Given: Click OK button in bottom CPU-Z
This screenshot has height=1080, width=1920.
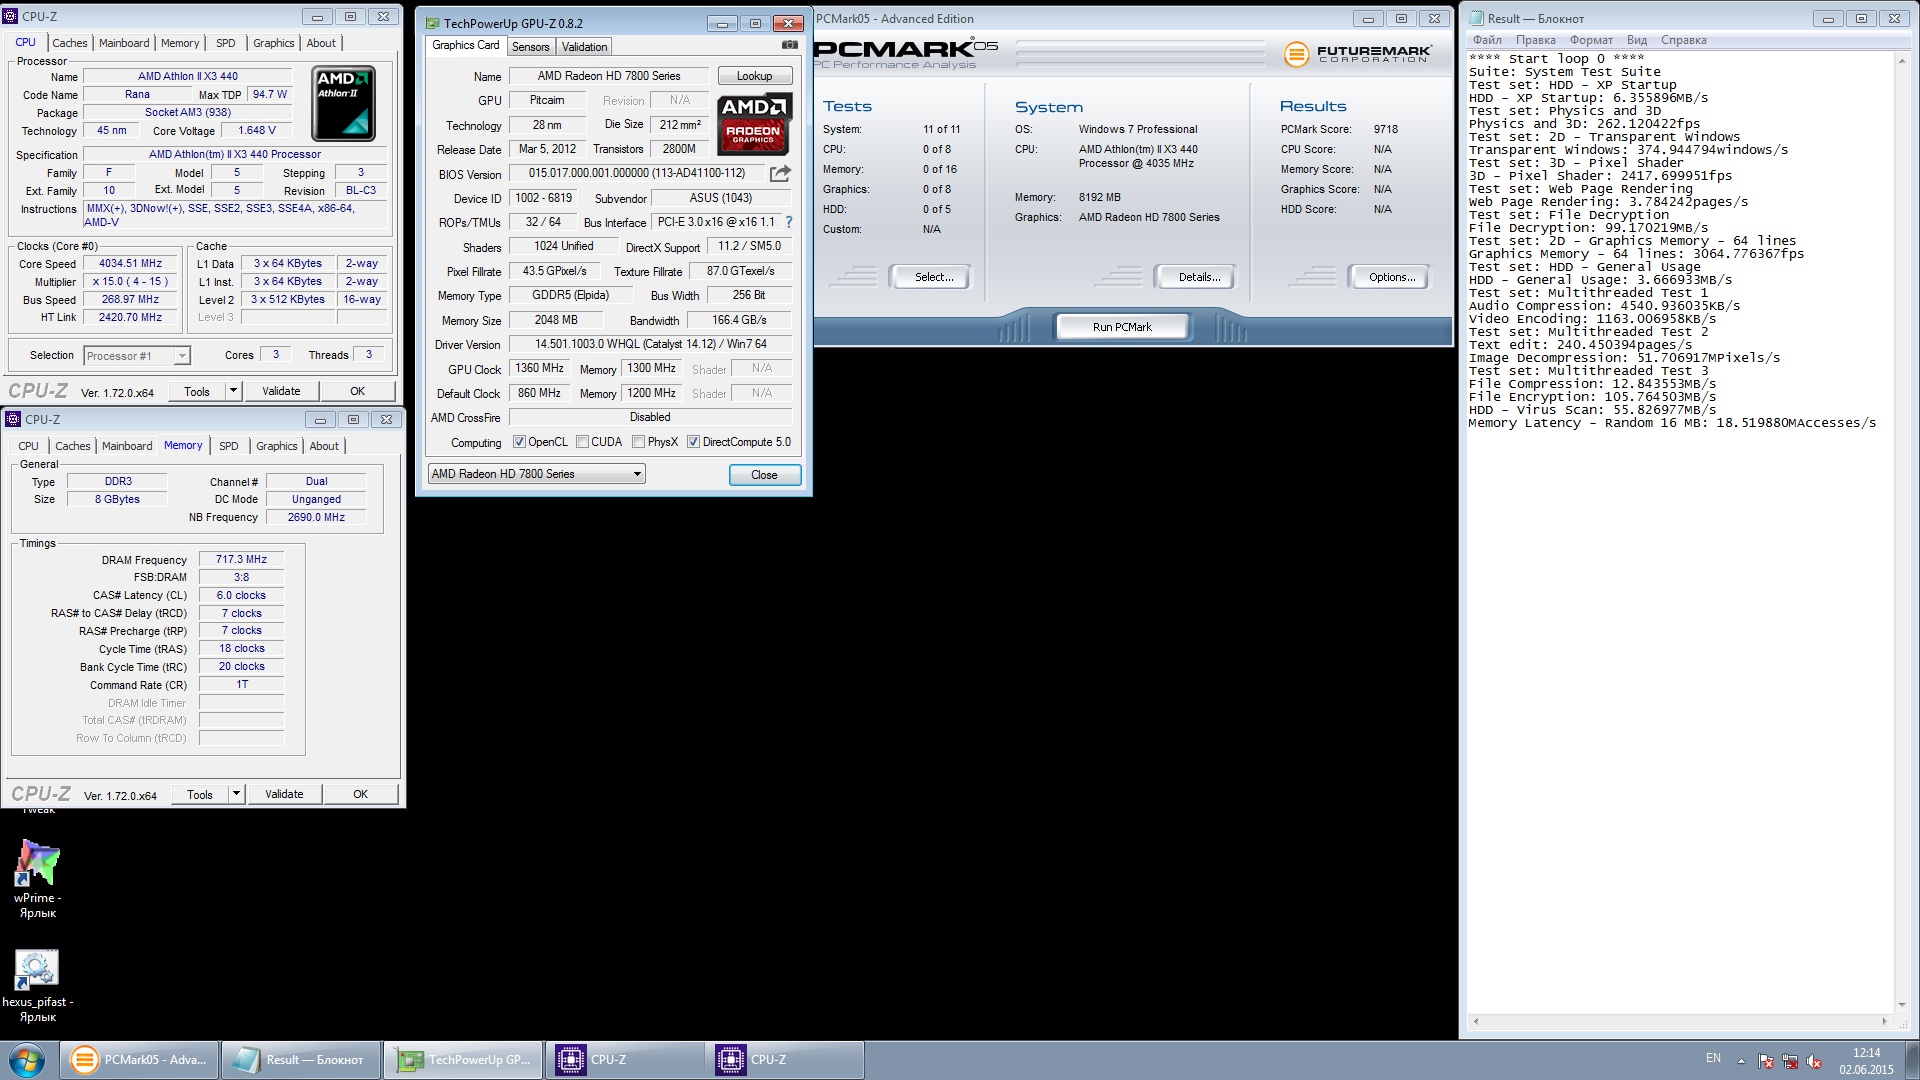Looking at the screenshot, I should (x=361, y=794).
